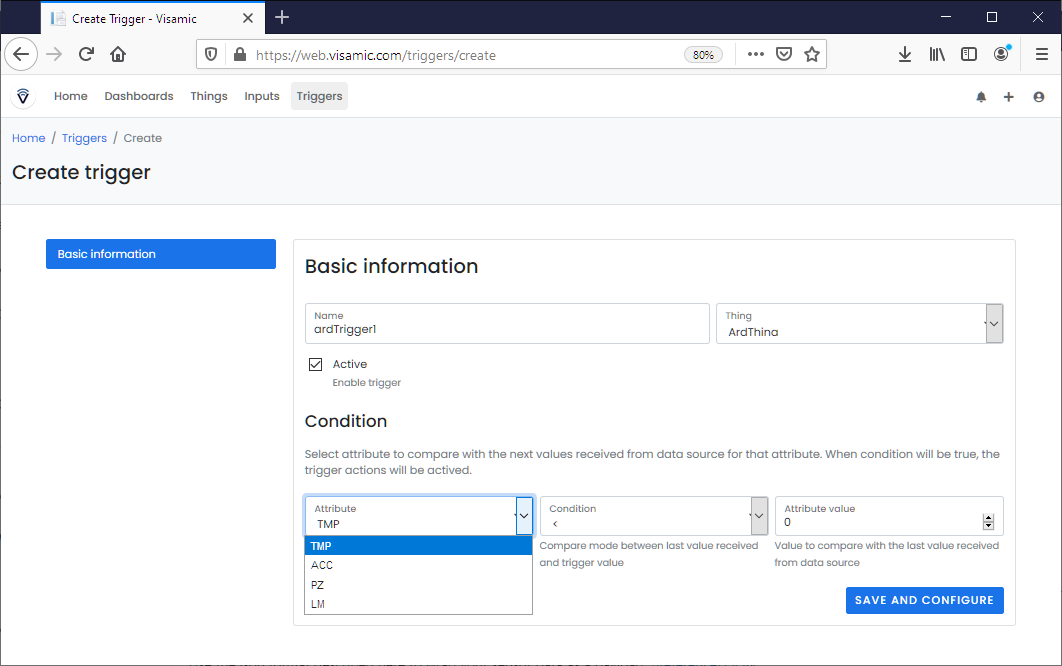Collapse the Attribute dropdown arrow

click(x=524, y=516)
